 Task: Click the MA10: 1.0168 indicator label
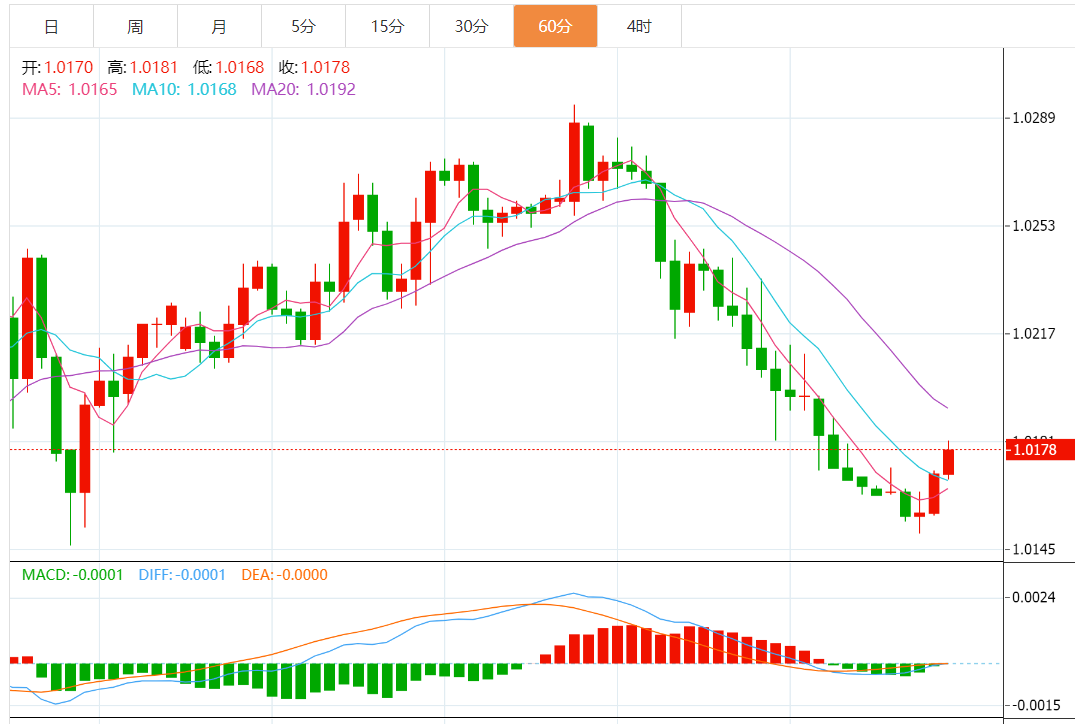click(x=184, y=89)
